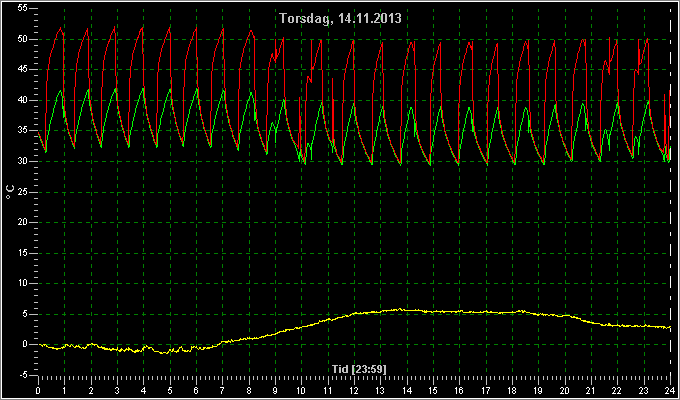Select hour 9 on the time axis
The width and height of the screenshot is (680, 400).
pyautogui.click(x=275, y=390)
